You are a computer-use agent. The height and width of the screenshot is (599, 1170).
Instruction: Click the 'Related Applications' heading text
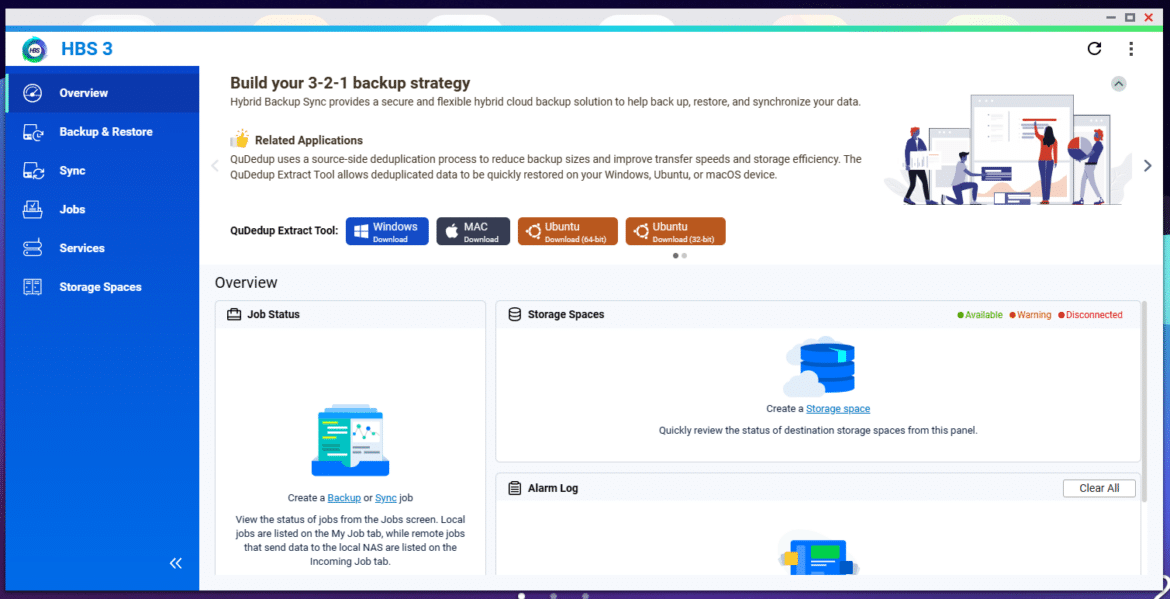tap(309, 140)
